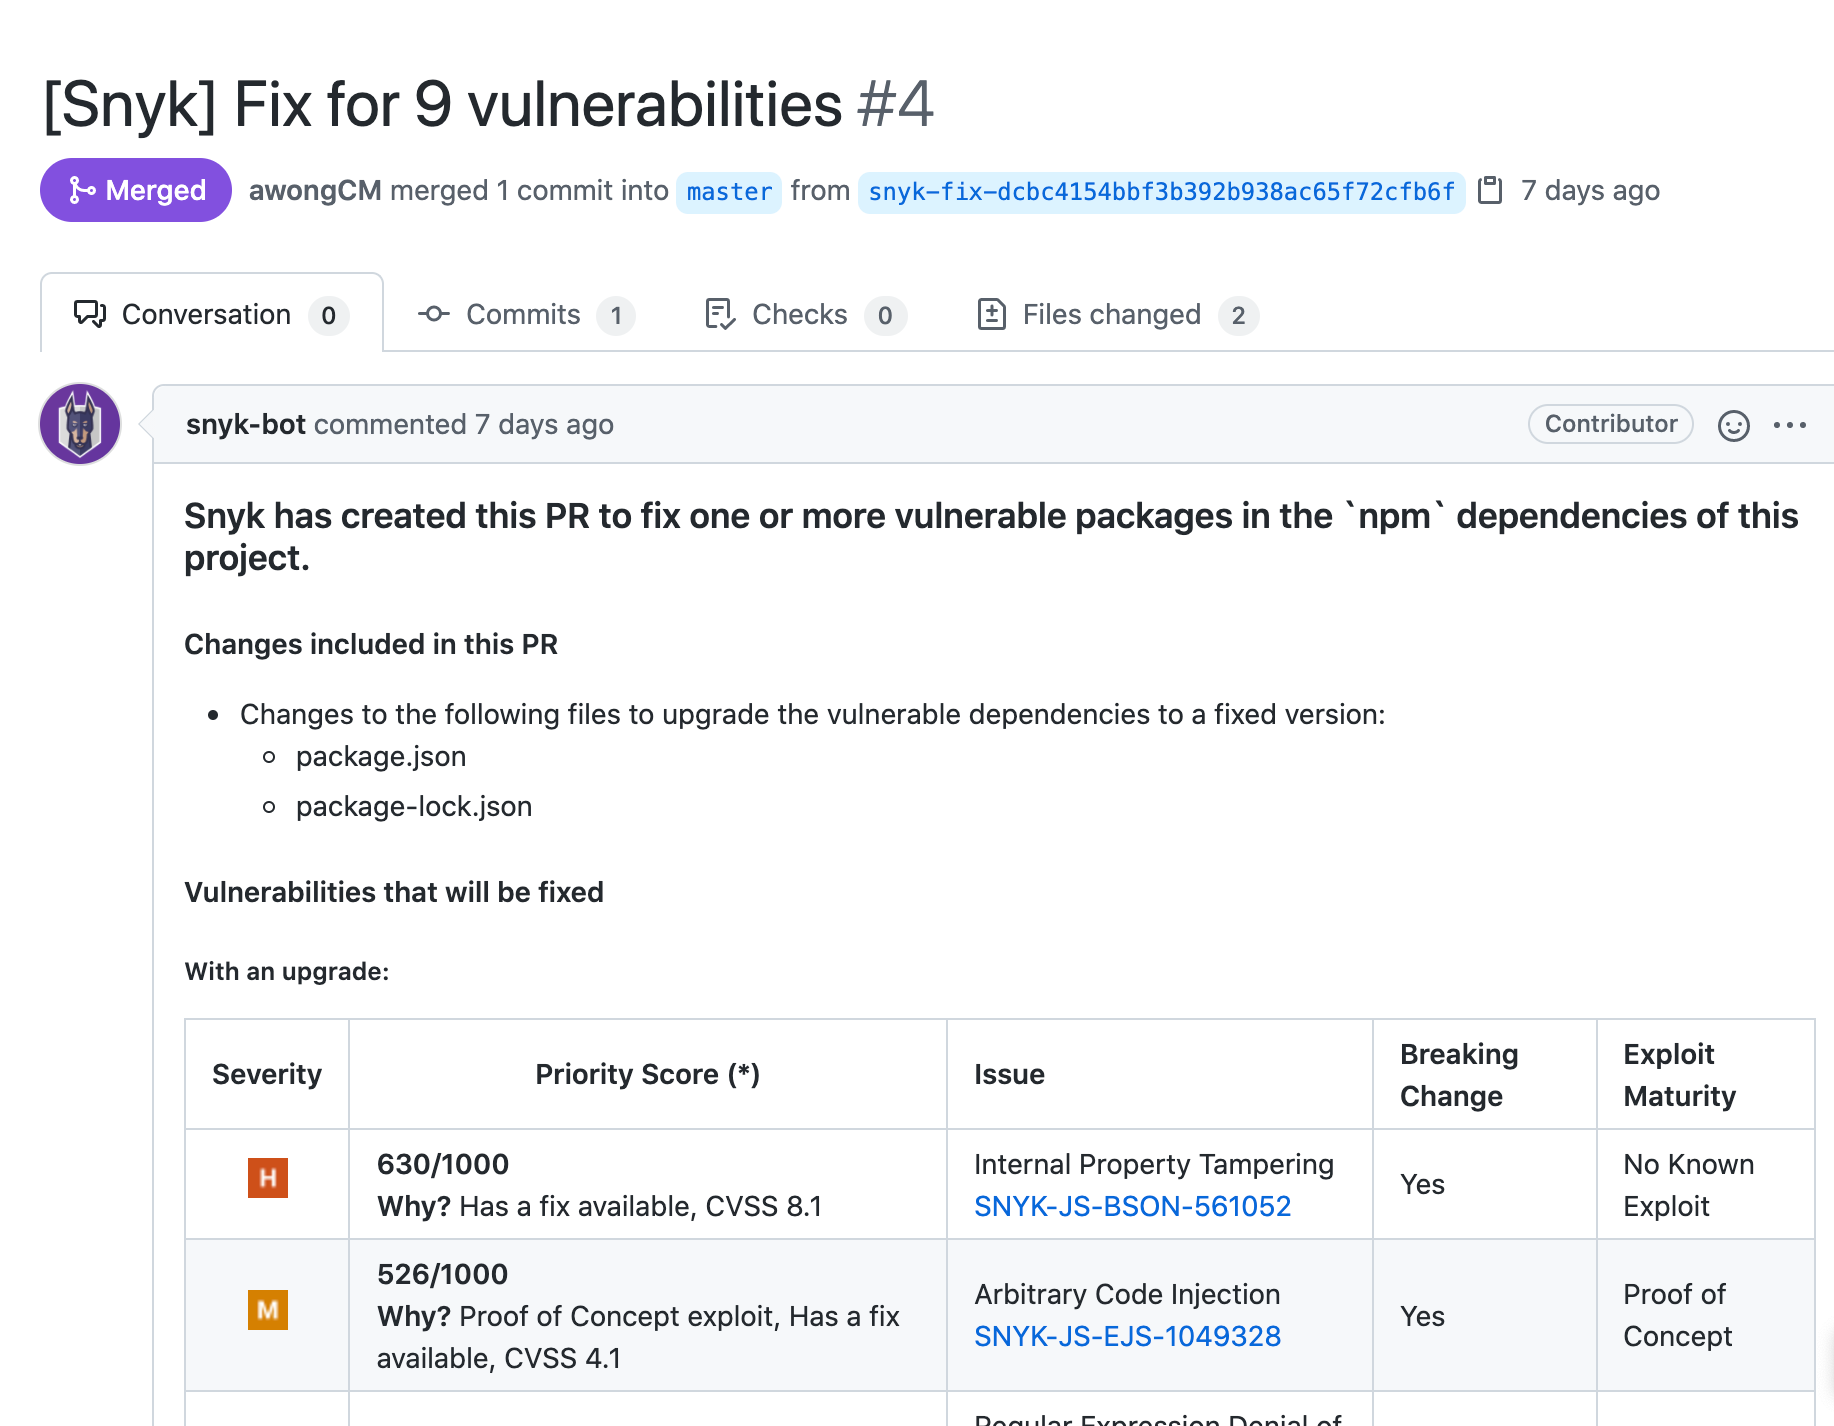The image size is (1834, 1426).
Task: Click the Contributor badge label
Action: (x=1610, y=424)
